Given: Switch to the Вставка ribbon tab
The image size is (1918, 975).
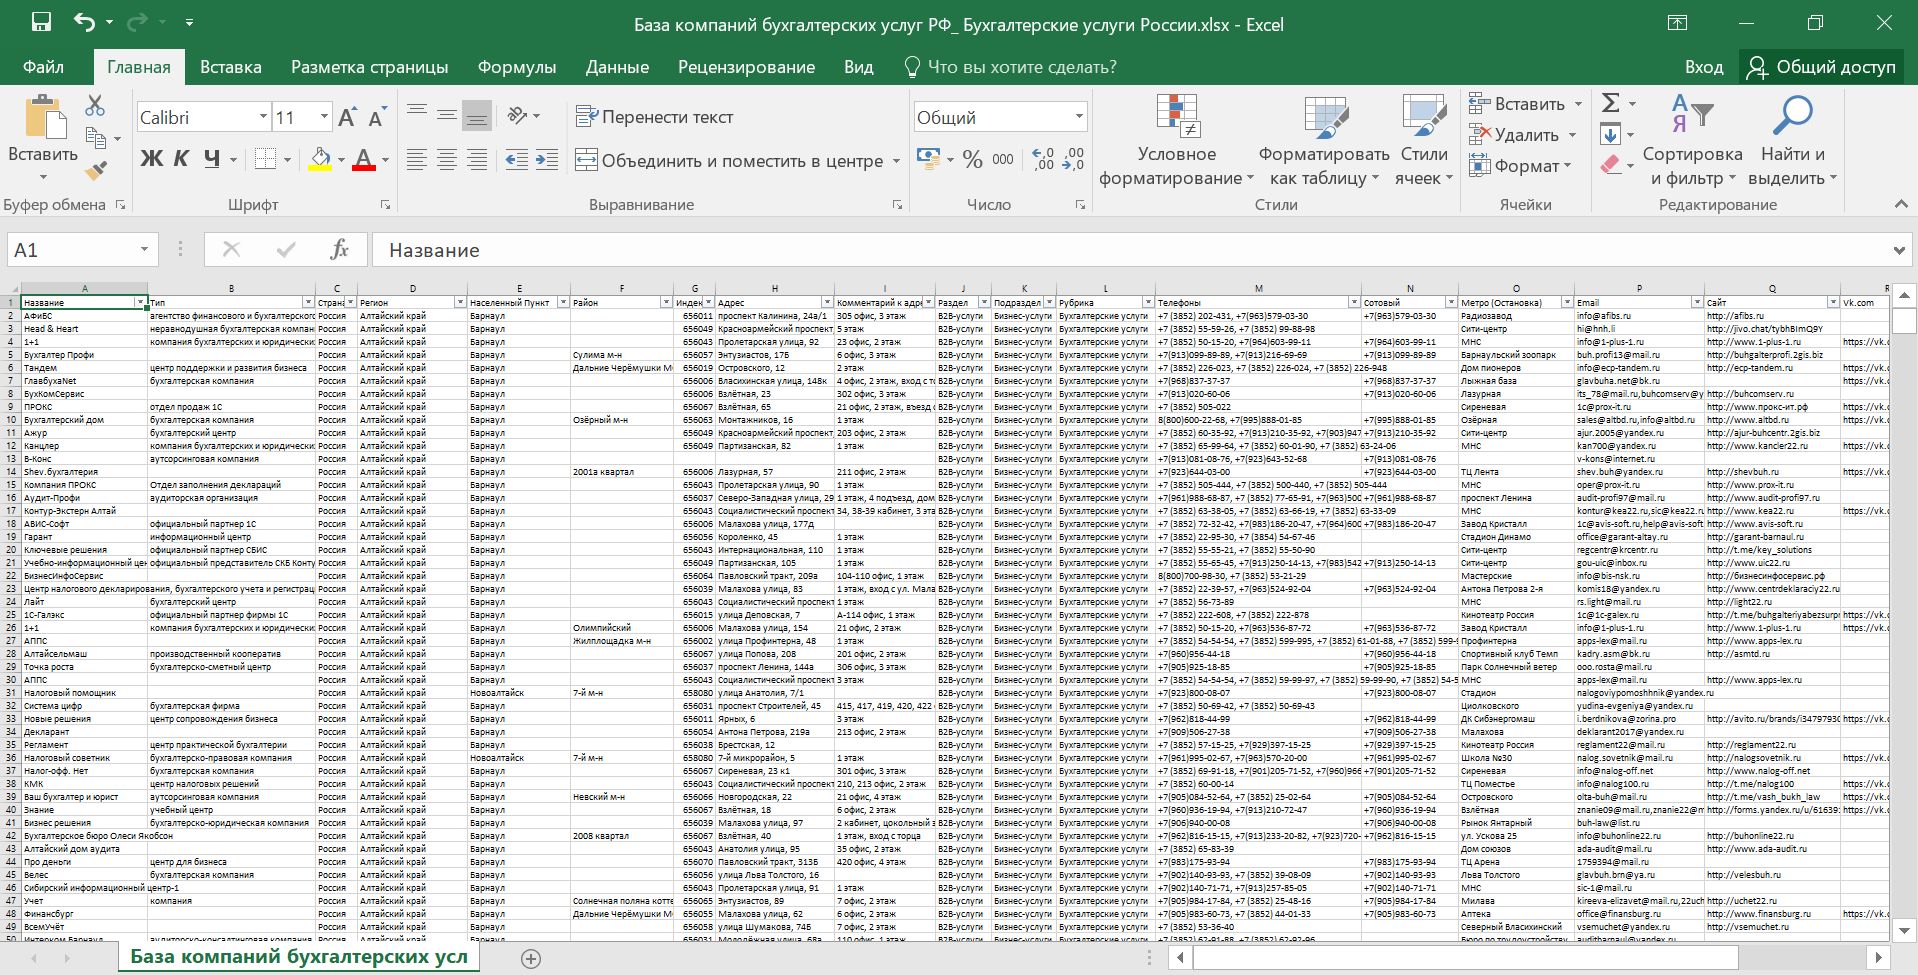Looking at the screenshot, I should coord(230,67).
